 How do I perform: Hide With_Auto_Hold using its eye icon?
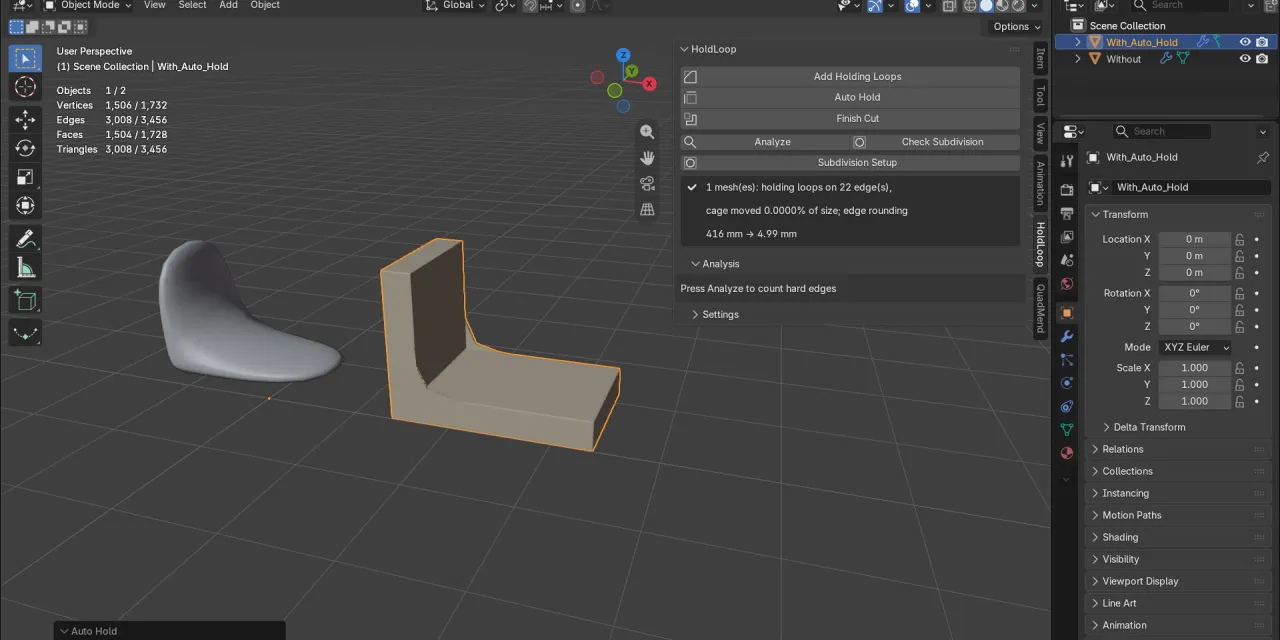pyautogui.click(x=1245, y=42)
